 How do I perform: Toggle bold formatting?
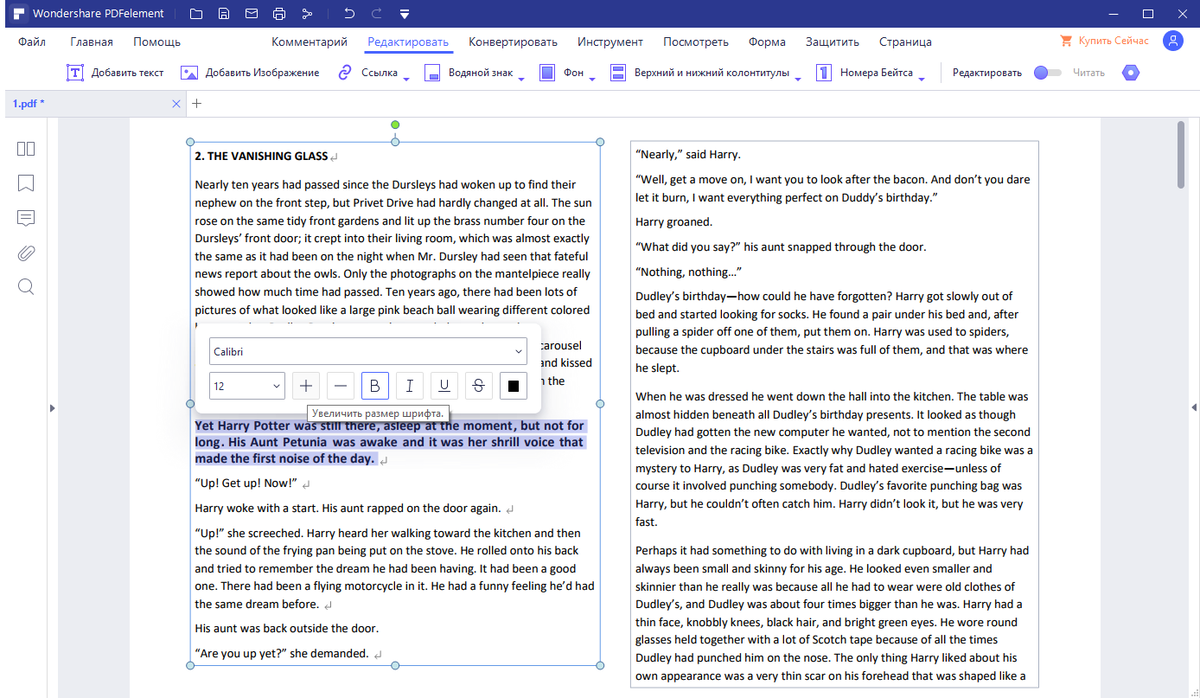coord(375,386)
